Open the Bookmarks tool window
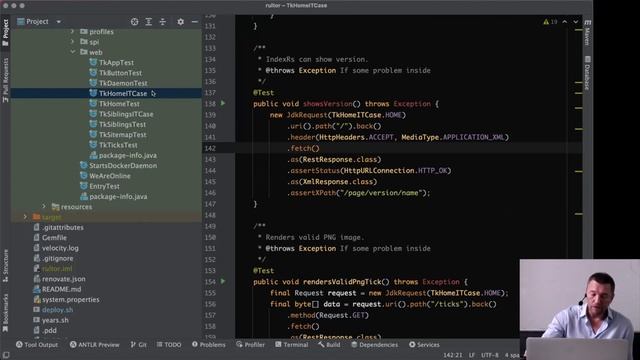The height and width of the screenshot is (360, 640). [x=5, y=313]
